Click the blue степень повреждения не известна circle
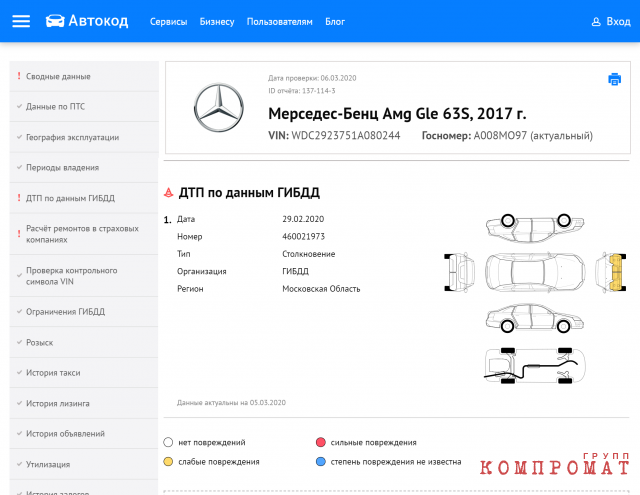The image size is (640, 495). pos(321,462)
